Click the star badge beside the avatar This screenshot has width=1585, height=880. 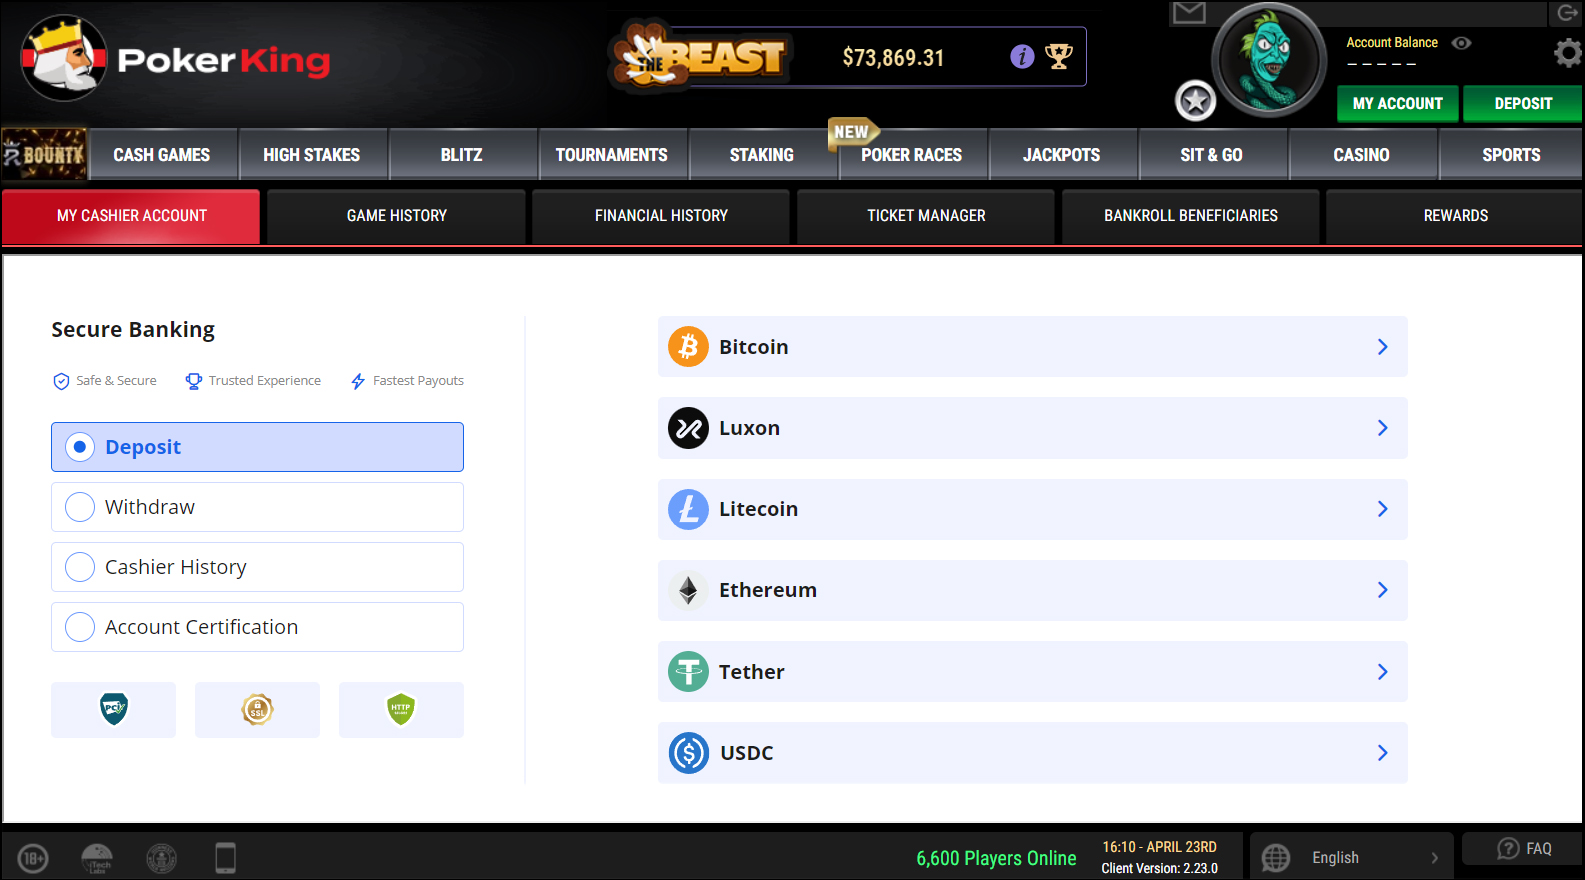(x=1195, y=101)
